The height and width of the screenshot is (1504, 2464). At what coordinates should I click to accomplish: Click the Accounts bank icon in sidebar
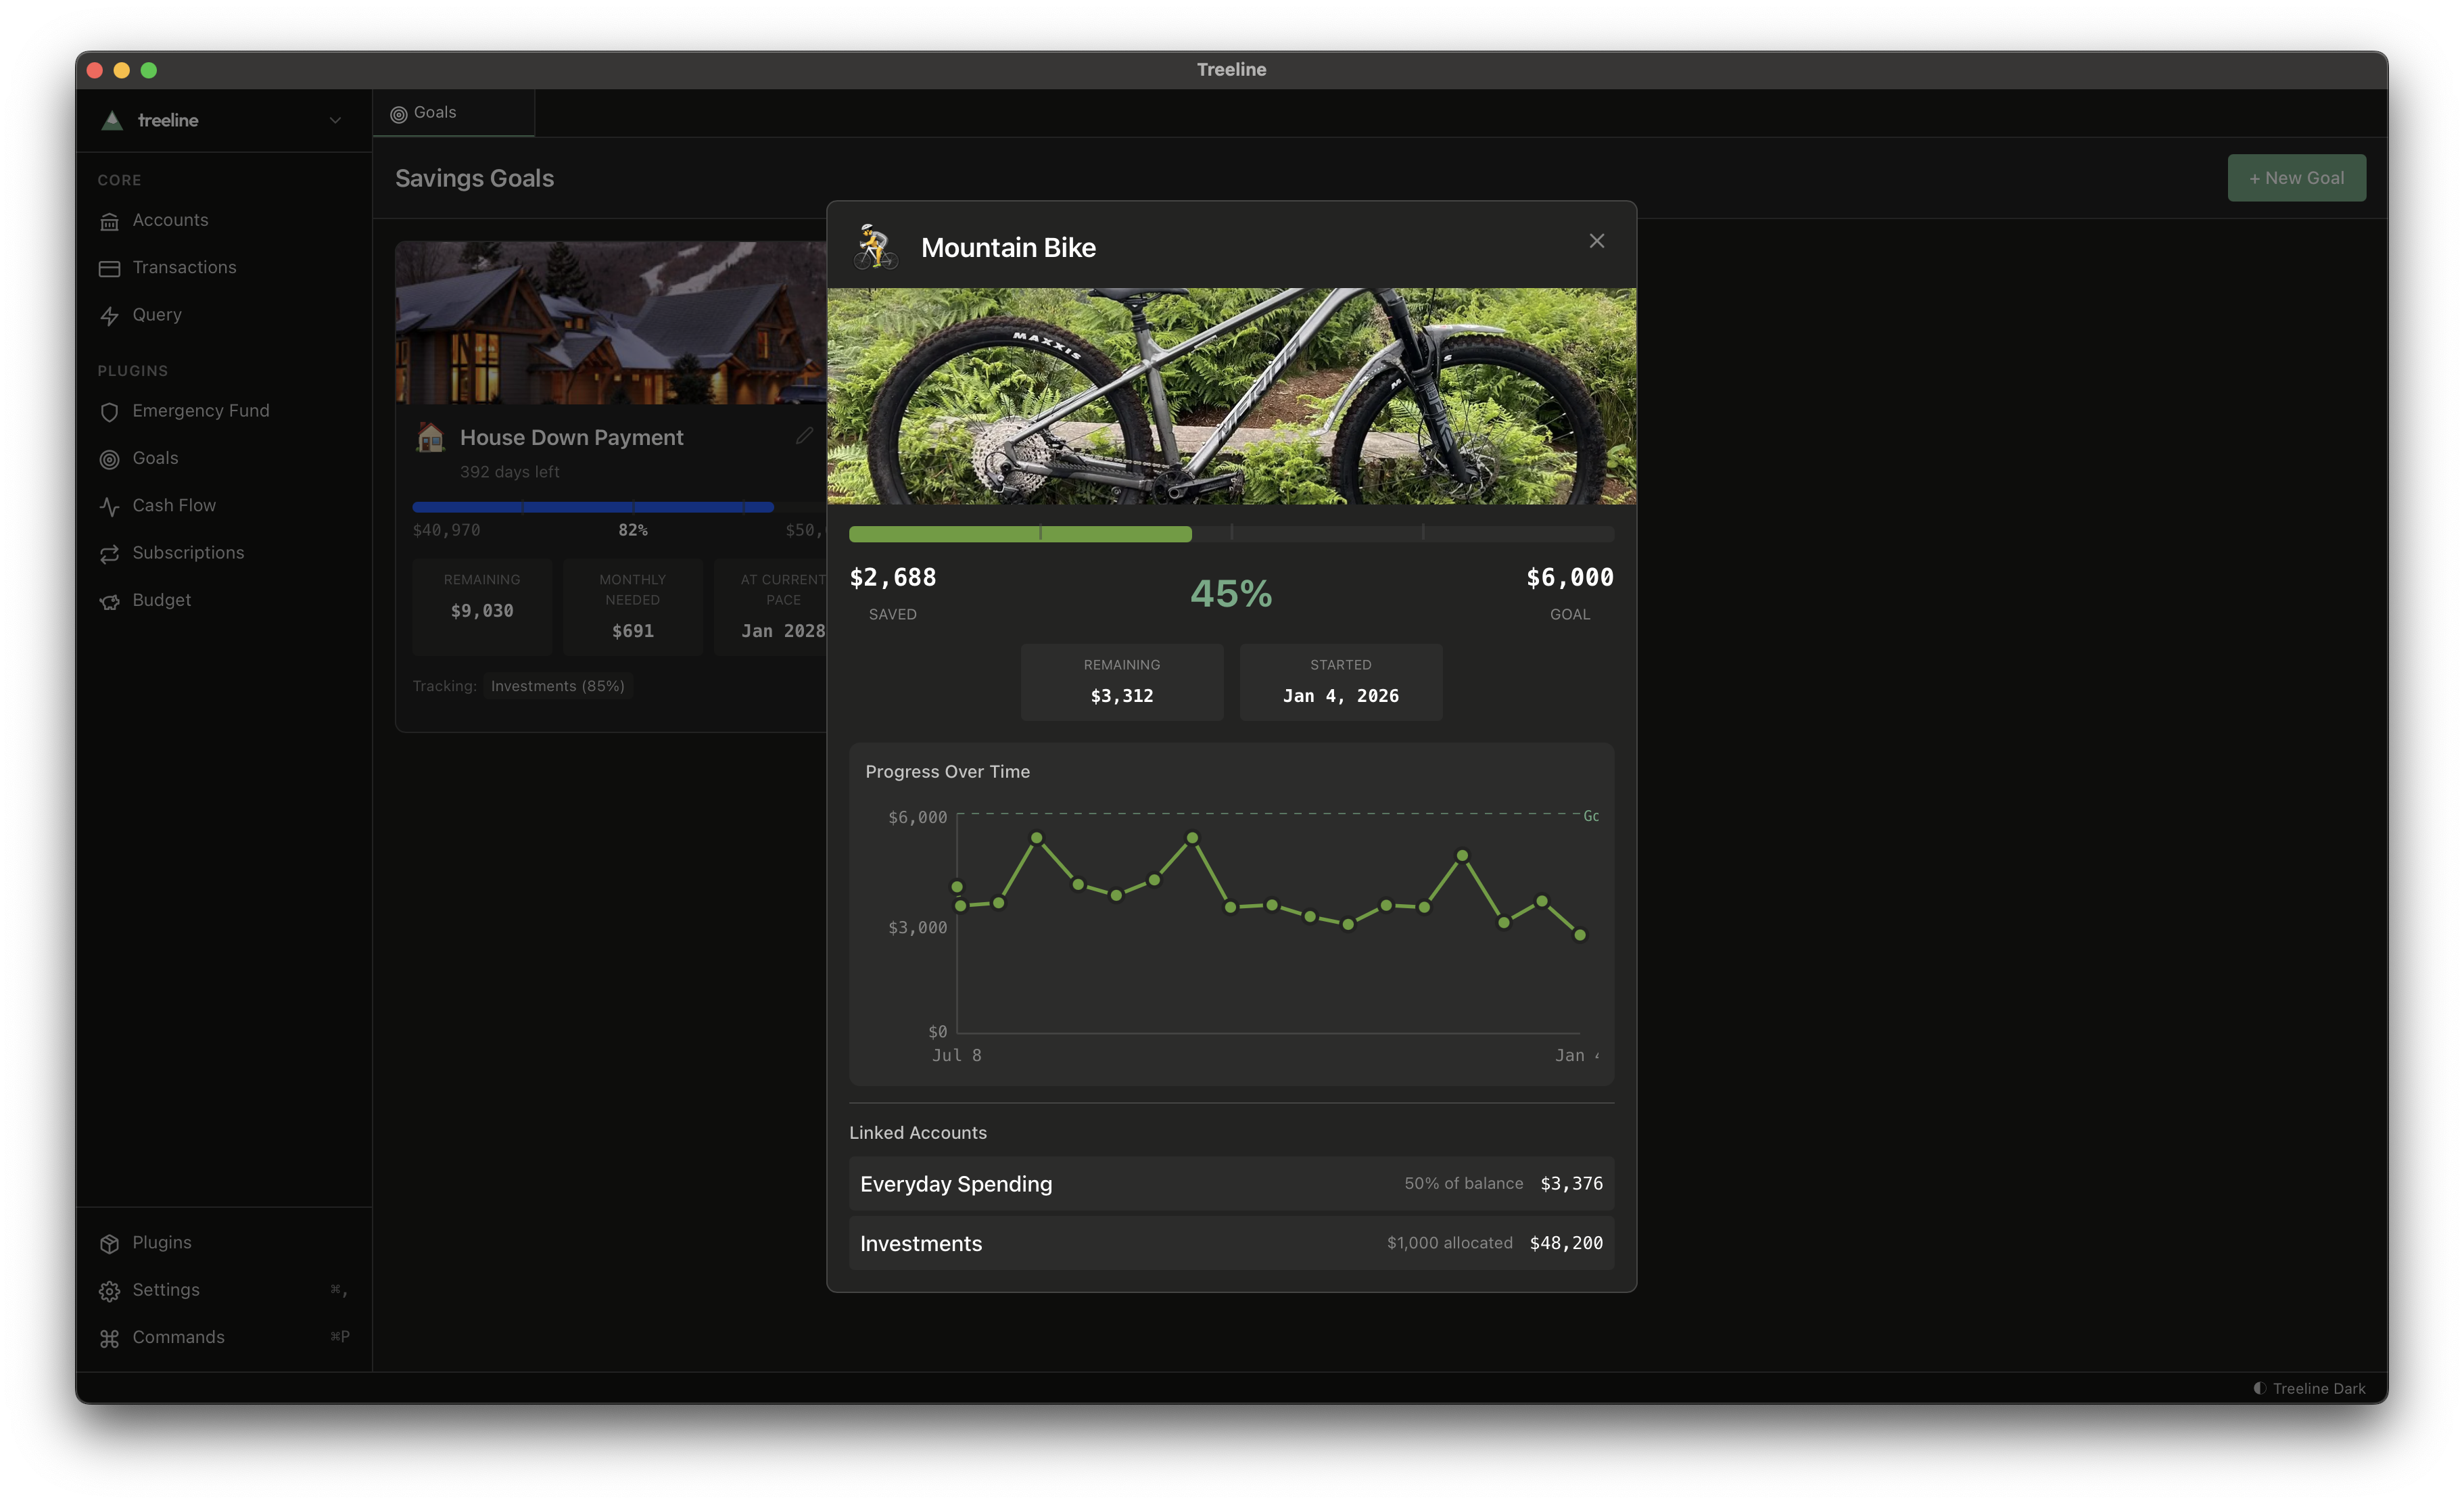click(x=109, y=221)
